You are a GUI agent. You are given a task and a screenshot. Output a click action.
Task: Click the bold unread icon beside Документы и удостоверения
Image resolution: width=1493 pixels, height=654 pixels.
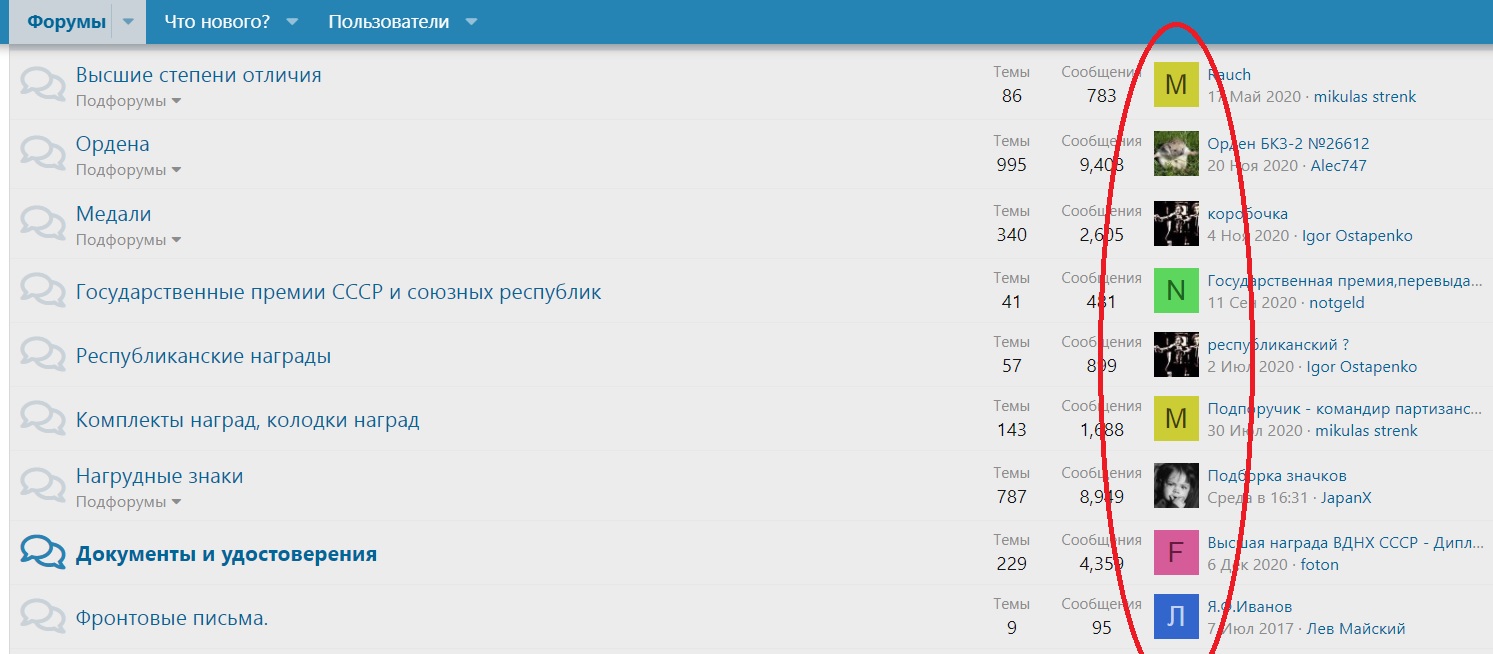tap(43, 553)
